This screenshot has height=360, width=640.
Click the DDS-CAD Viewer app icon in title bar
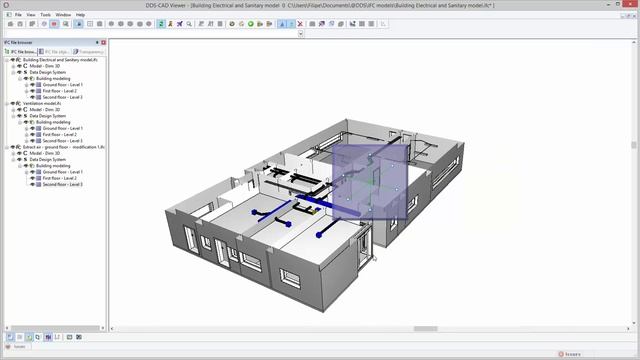coord(6,5)
